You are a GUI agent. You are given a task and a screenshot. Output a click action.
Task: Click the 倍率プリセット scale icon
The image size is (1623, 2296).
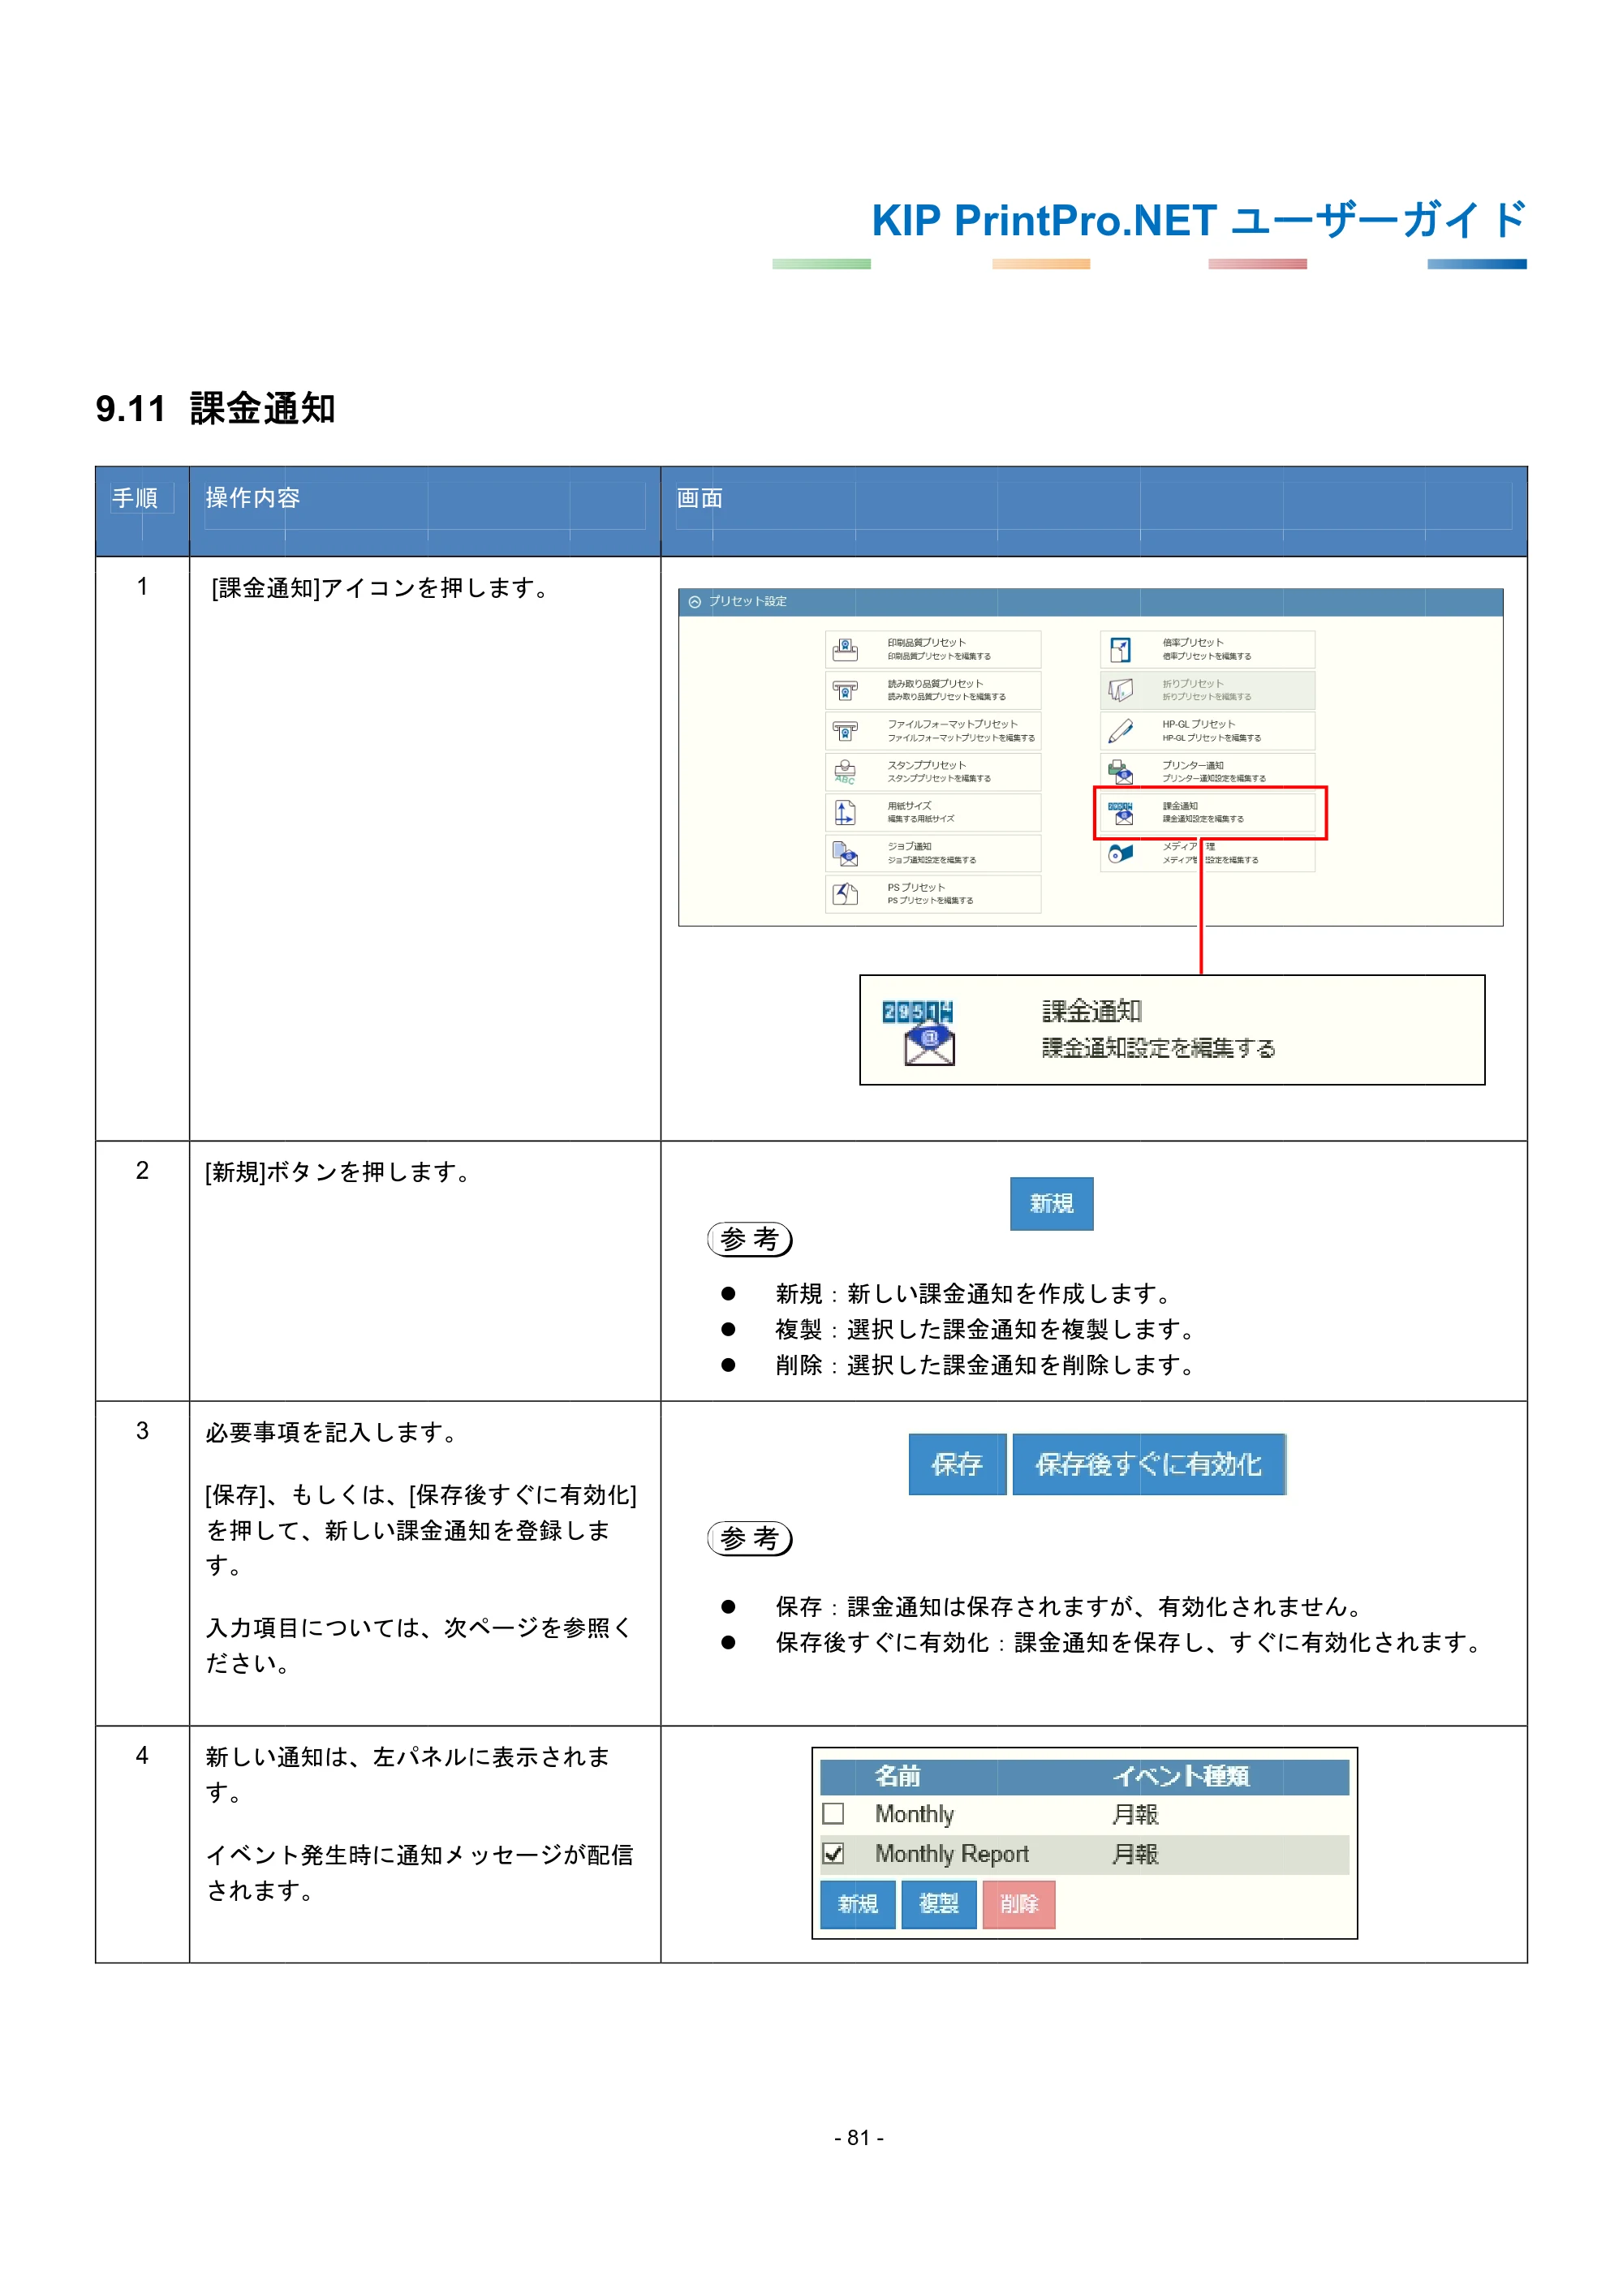(x=1120, y=649)
